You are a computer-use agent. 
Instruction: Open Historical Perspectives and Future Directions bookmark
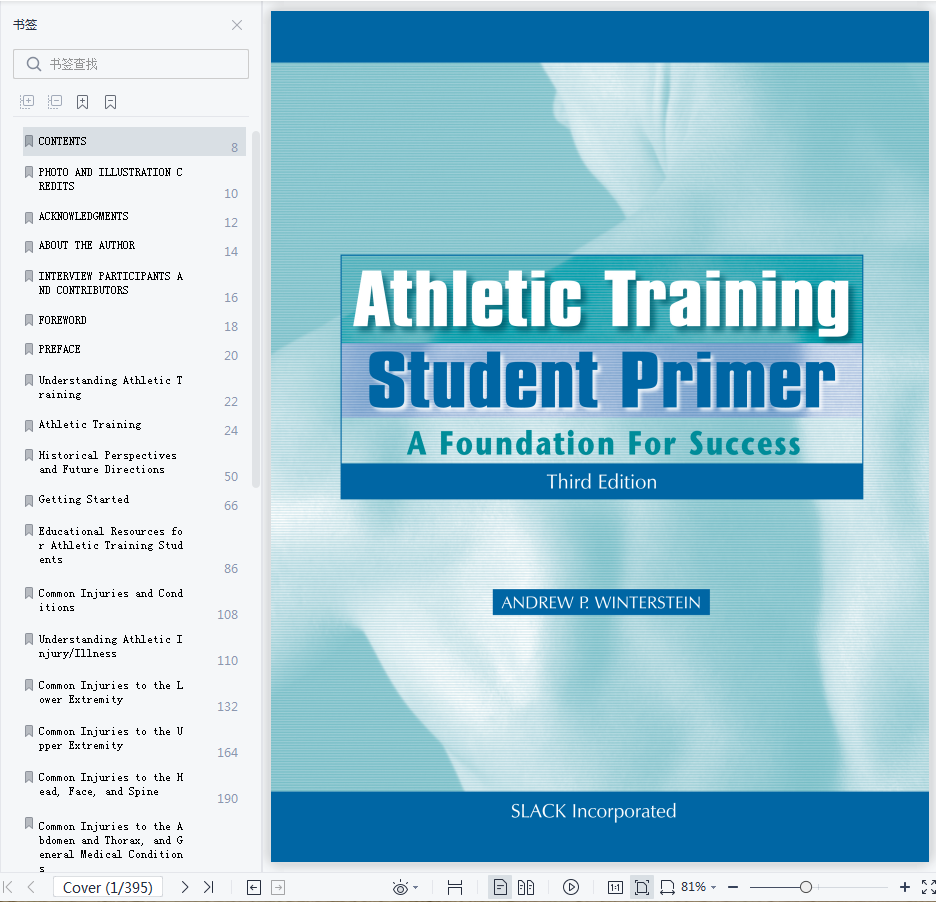click(134, 463)
